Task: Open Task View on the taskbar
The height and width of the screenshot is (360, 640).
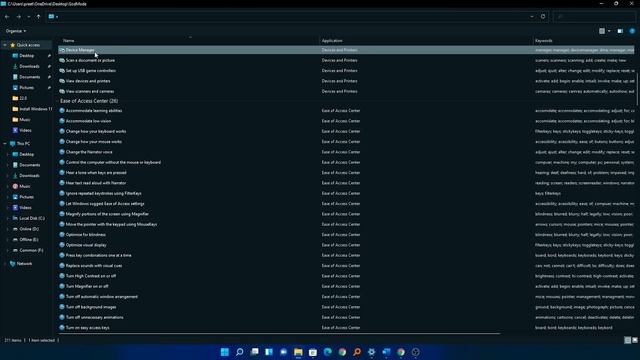Action: (x=254, y=352)
